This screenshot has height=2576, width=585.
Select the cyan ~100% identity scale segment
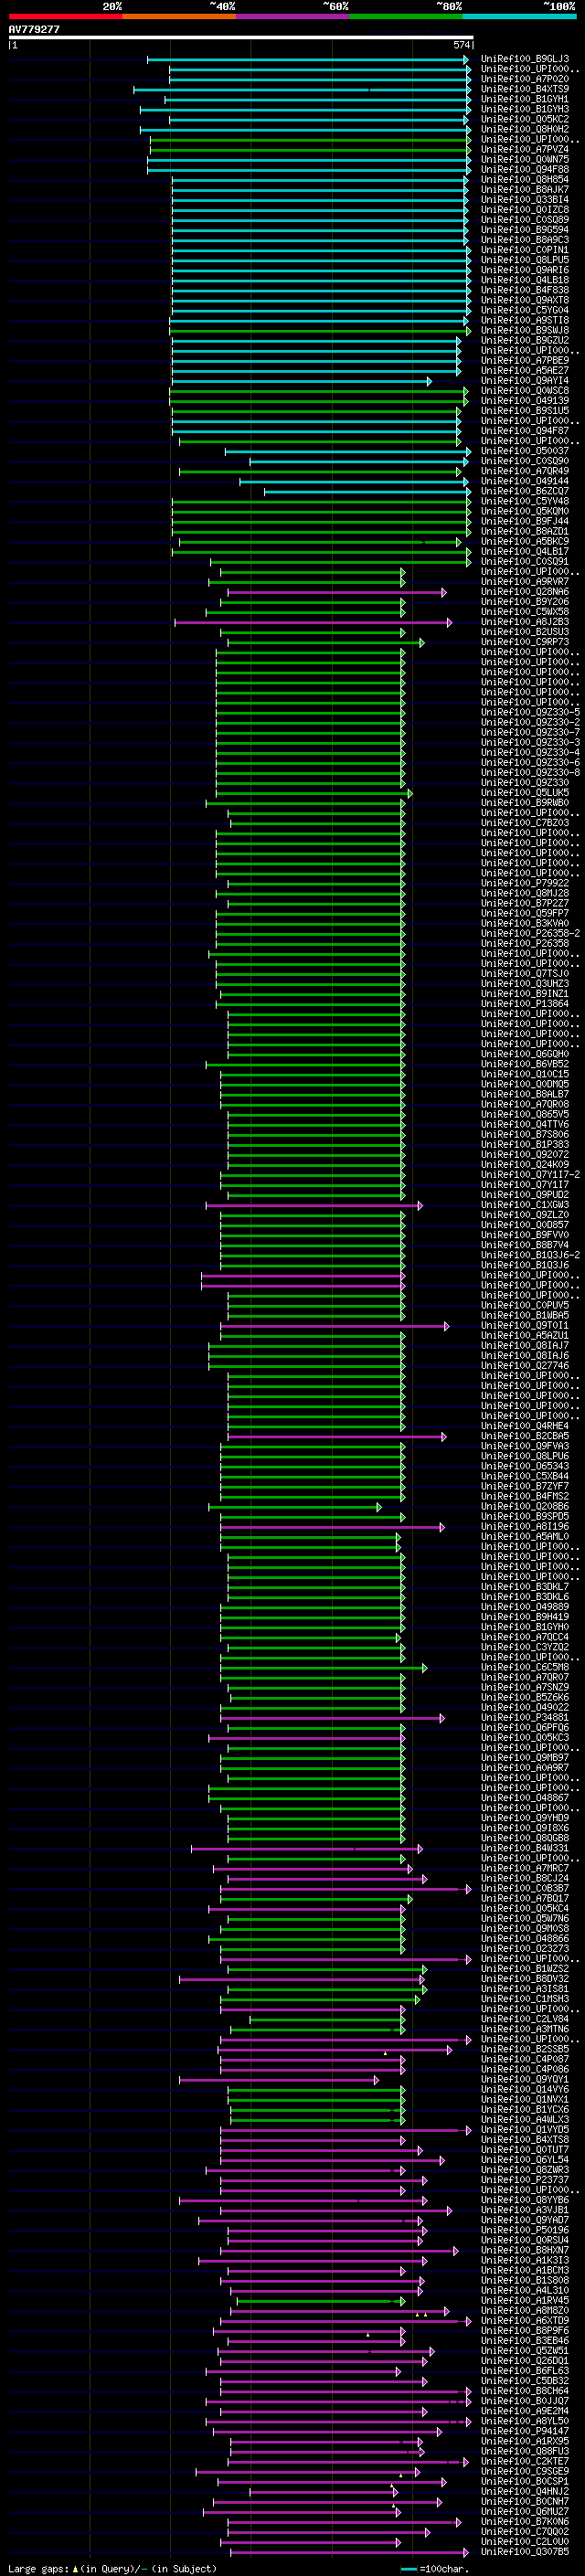pos(520,16)
